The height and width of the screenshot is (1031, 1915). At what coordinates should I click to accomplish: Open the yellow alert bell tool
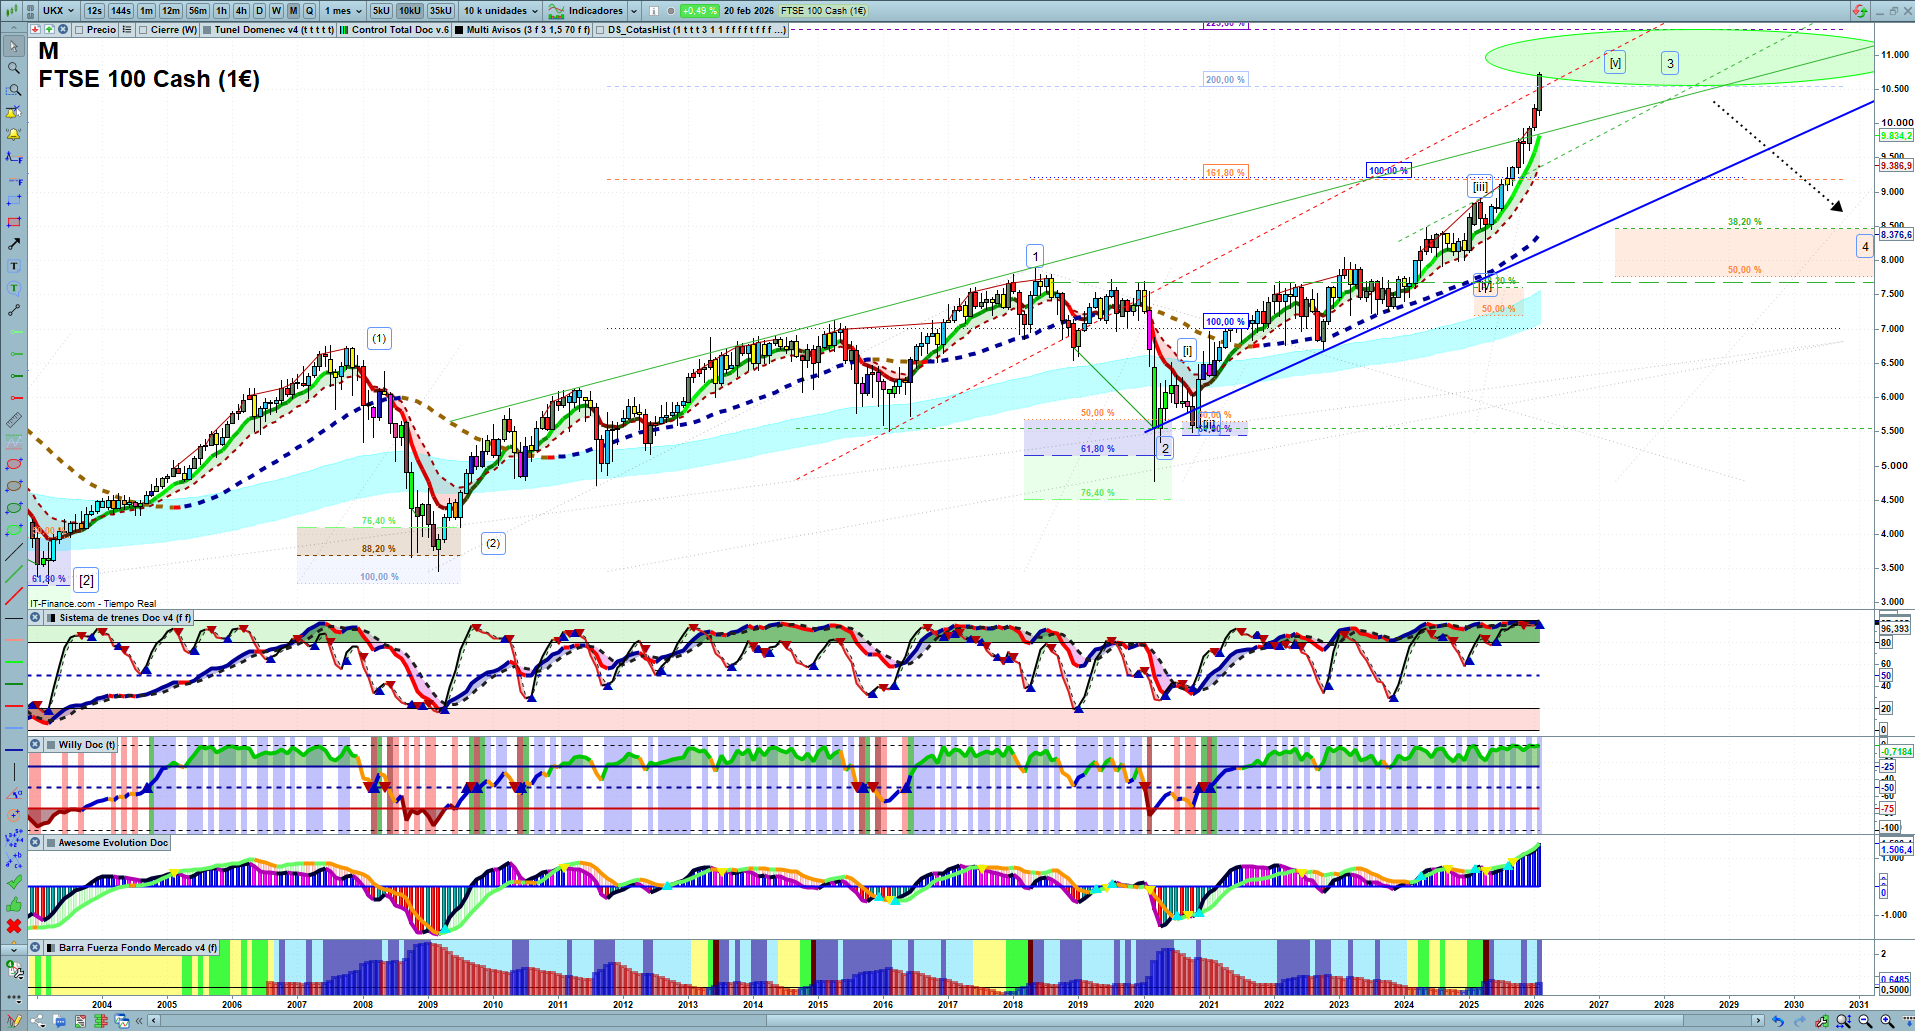tap(14, 134)
